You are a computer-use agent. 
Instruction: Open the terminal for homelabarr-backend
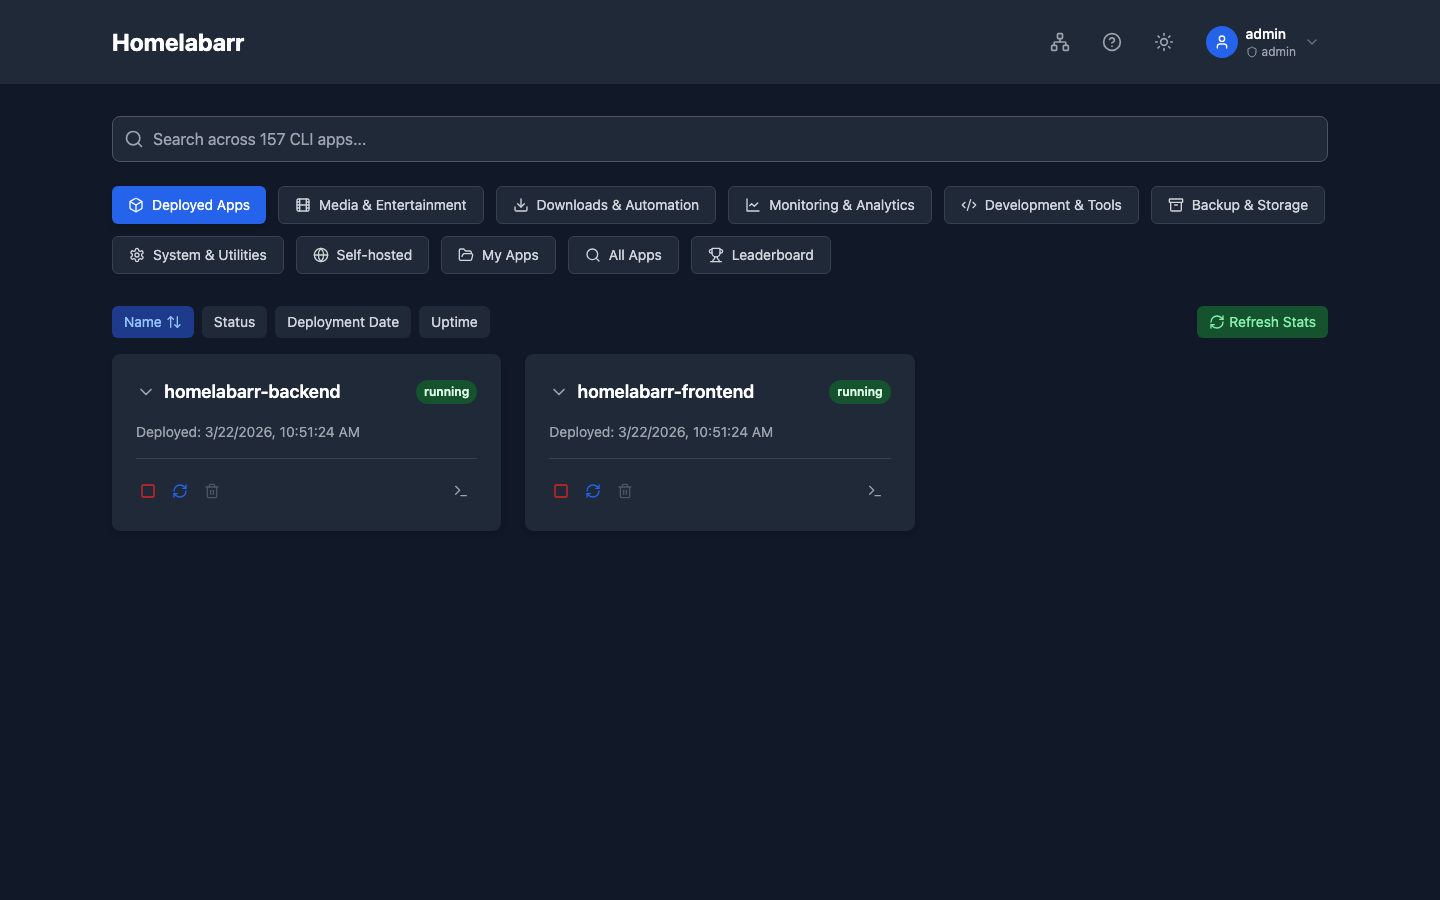pos(460,491)
